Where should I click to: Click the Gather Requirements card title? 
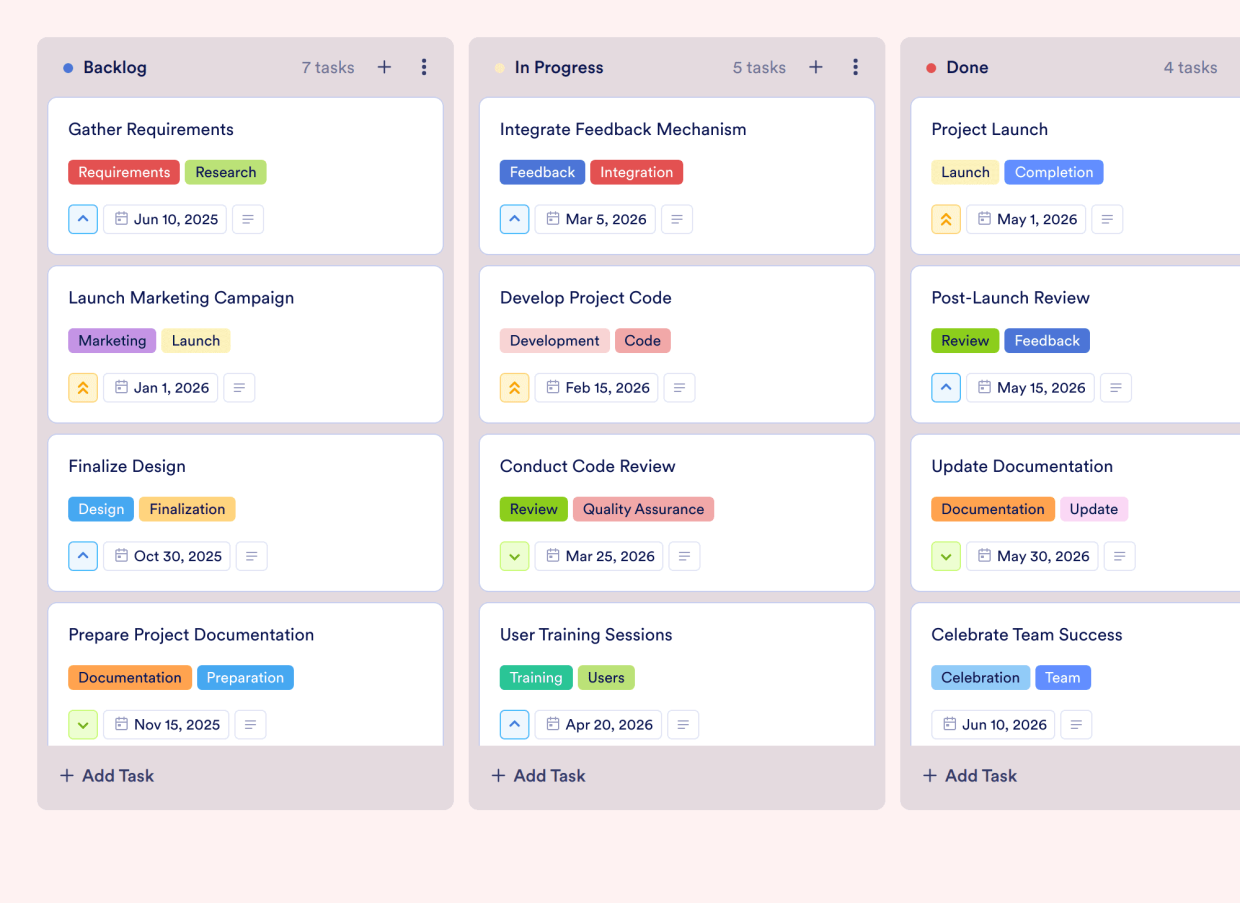pos(150,129)
